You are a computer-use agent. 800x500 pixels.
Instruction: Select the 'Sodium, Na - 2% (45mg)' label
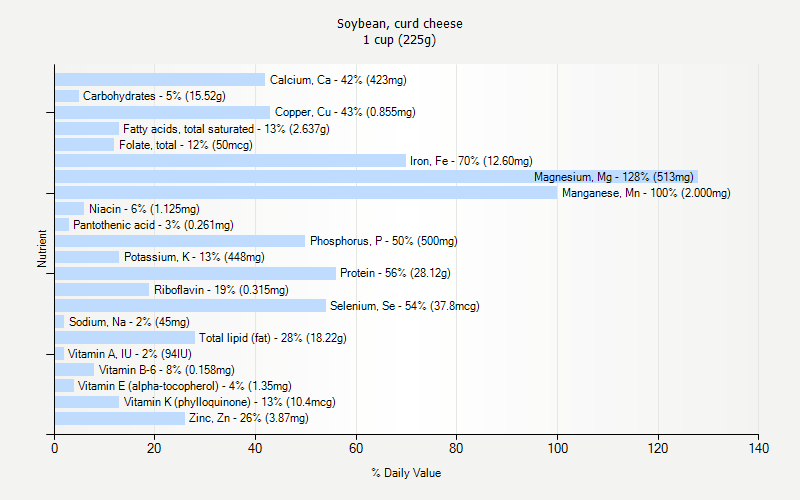tap(129, 322)
